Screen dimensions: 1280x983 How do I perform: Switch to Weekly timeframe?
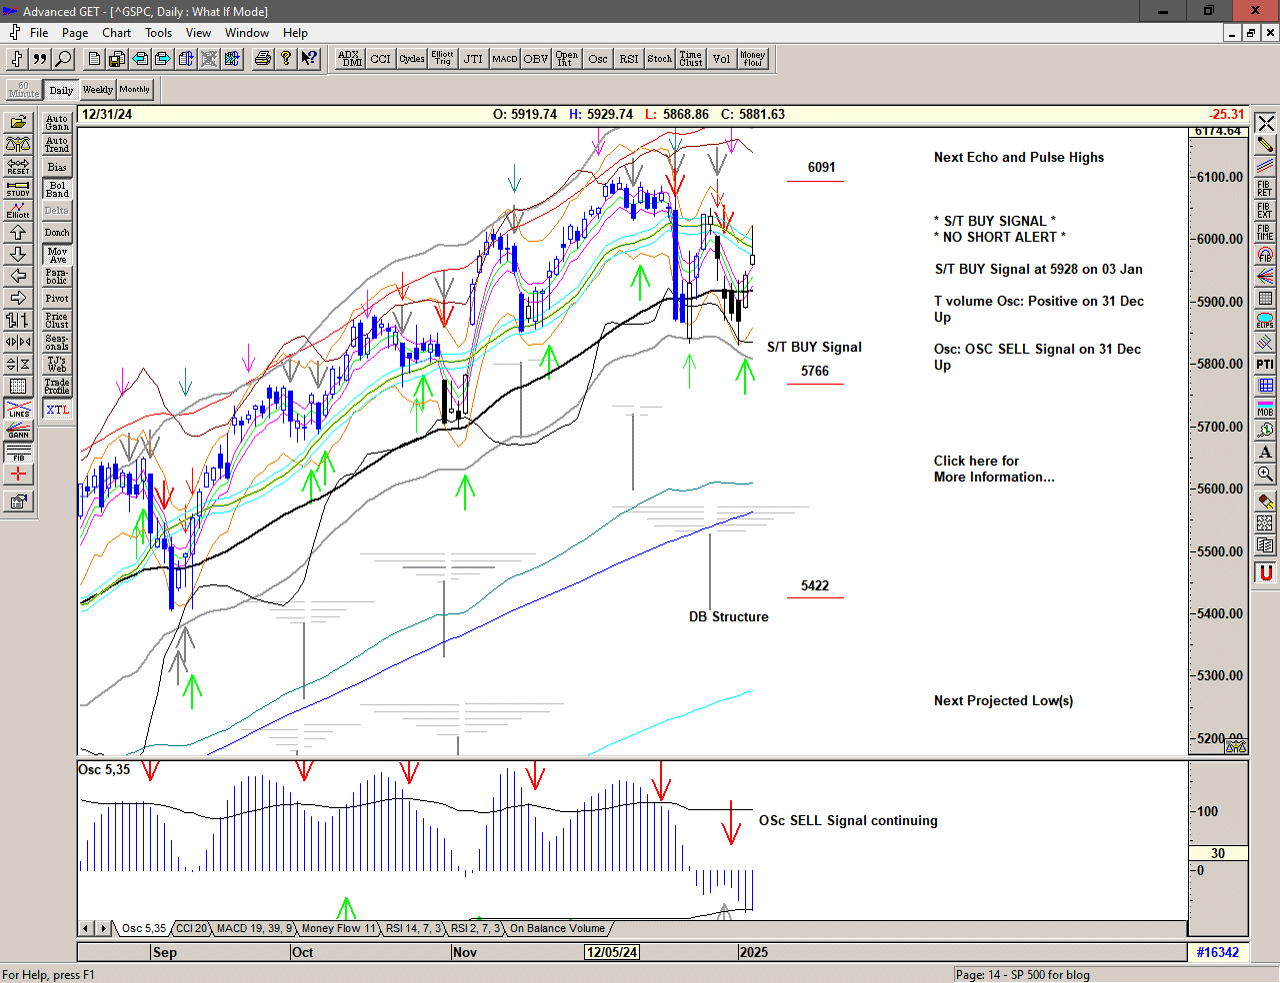[x=97, y=90]
